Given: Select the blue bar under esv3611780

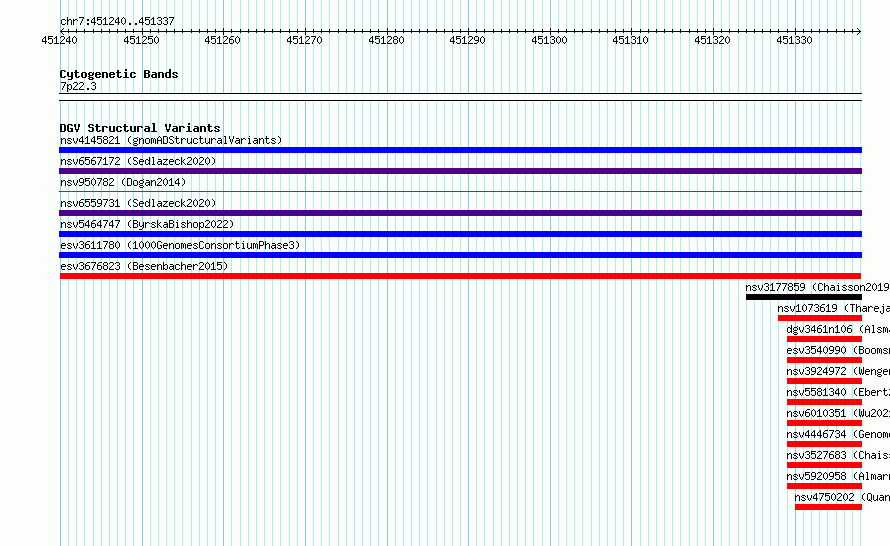Looking at the screenshot, I should point(460,255).
